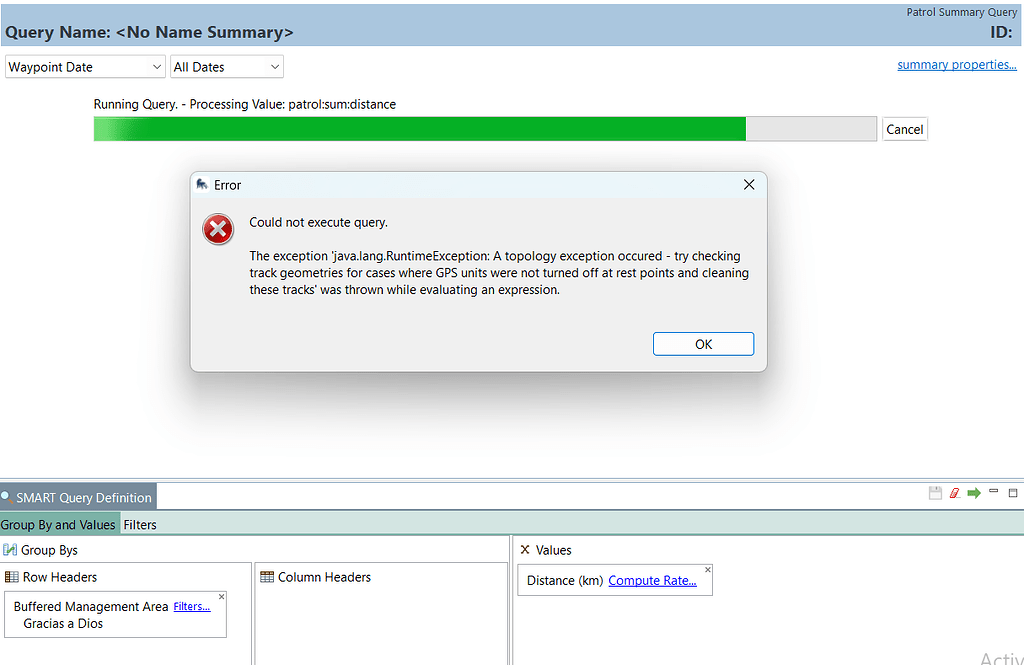Cancel the running query
This screenshot has width=1024, height=665.
[x=903, y=128]
